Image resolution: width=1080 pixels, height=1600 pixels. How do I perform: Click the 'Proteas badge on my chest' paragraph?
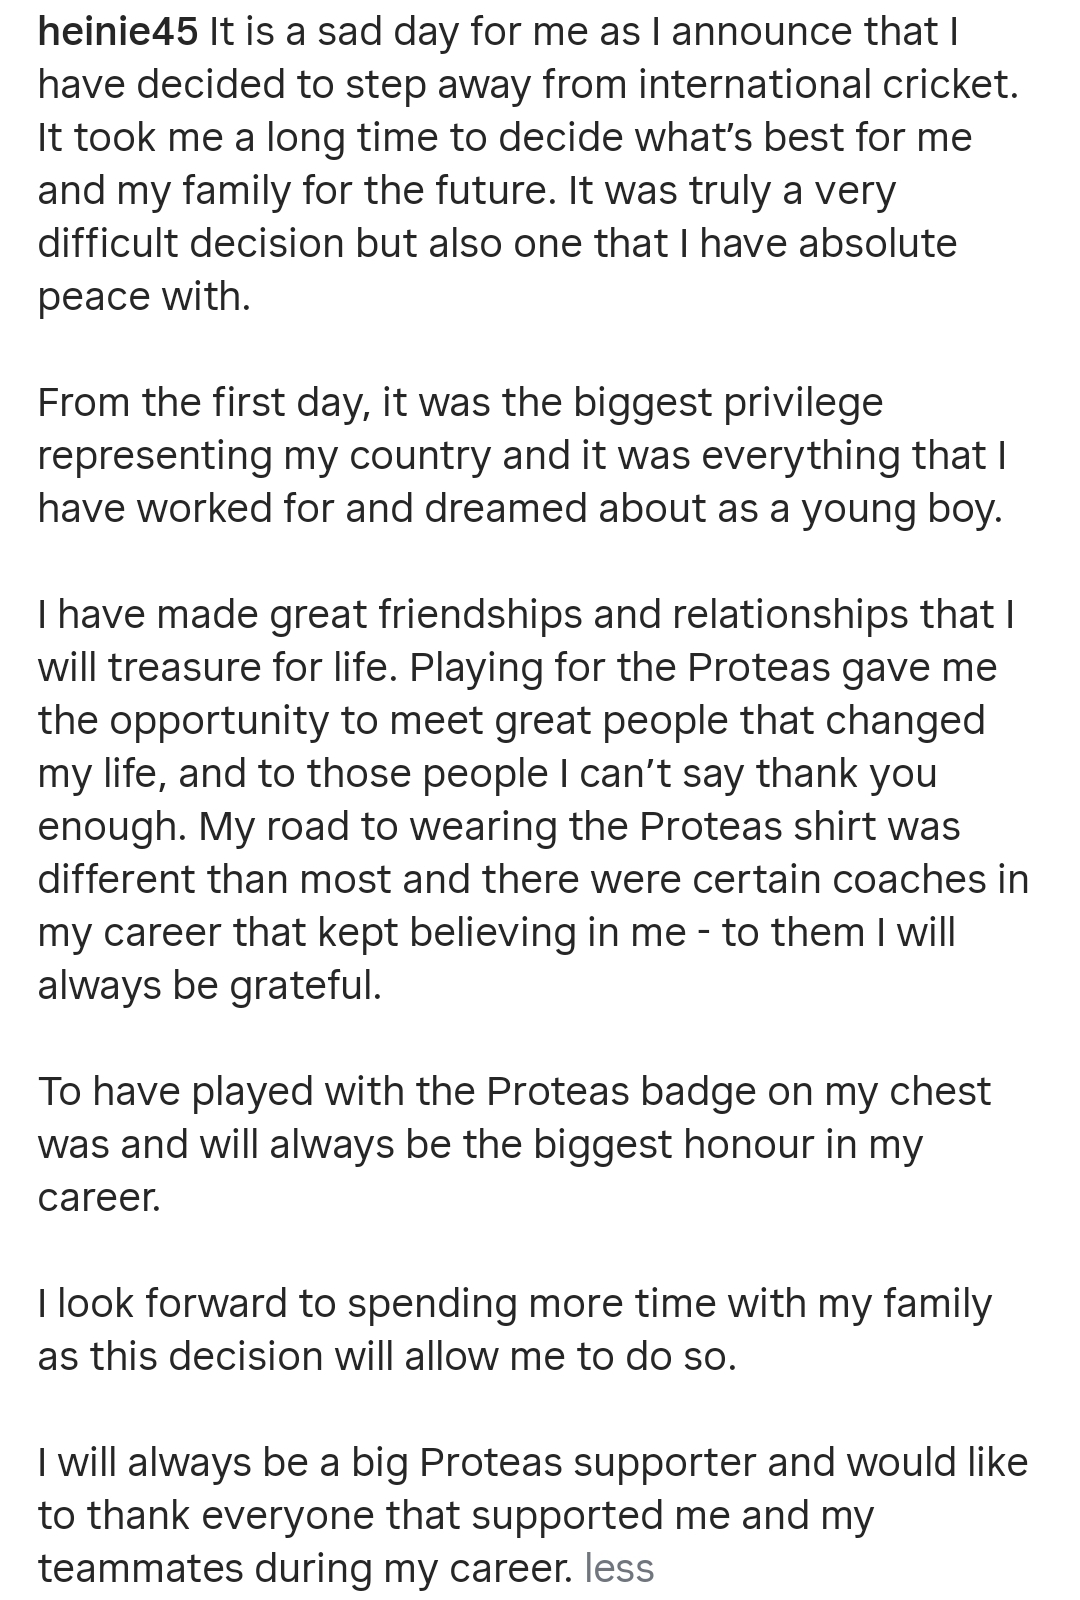click(514, 1144)
